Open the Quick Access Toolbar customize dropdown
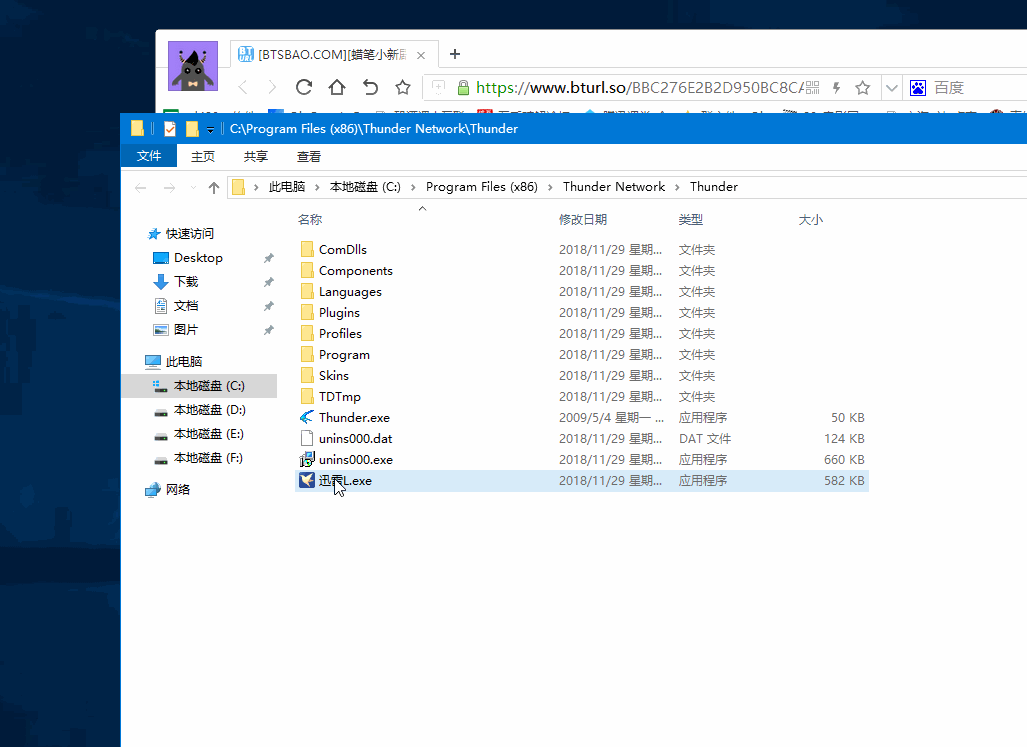1027x747 pixels. [x=208, y=128]
